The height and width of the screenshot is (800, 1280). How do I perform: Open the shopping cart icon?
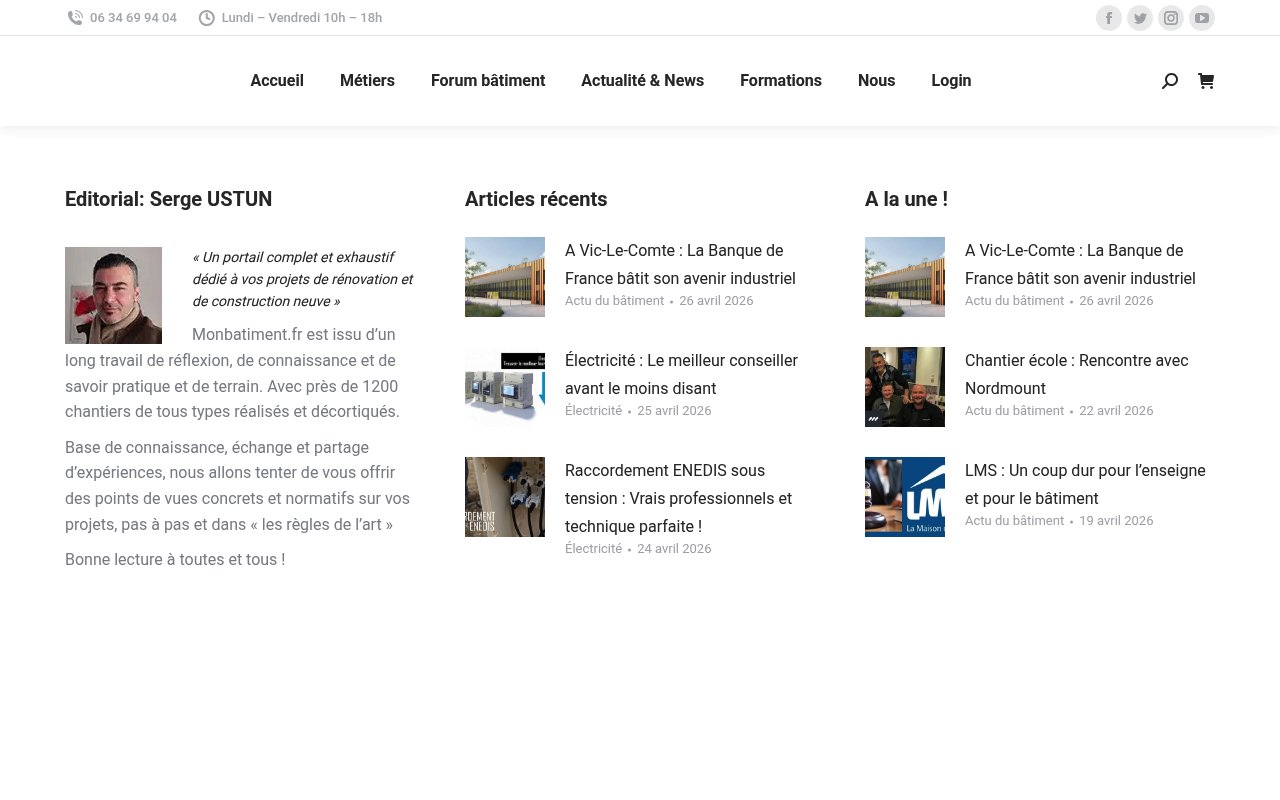(1206, 81)
